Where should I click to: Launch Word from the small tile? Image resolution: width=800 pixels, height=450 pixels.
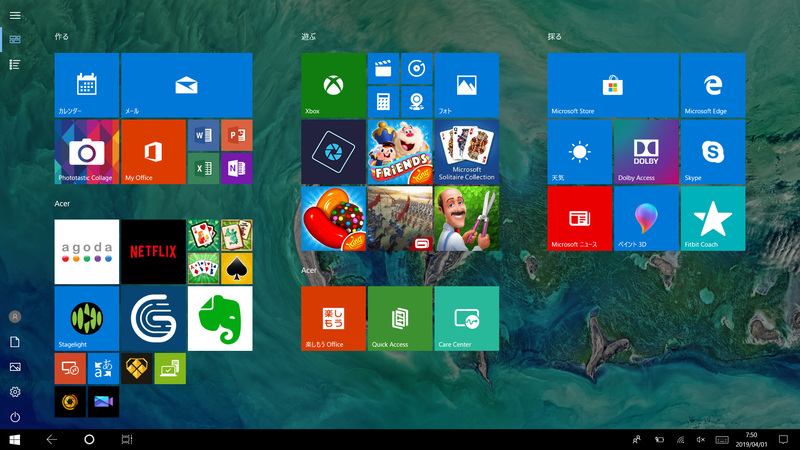pyautogui.click(x=204, y=135)
